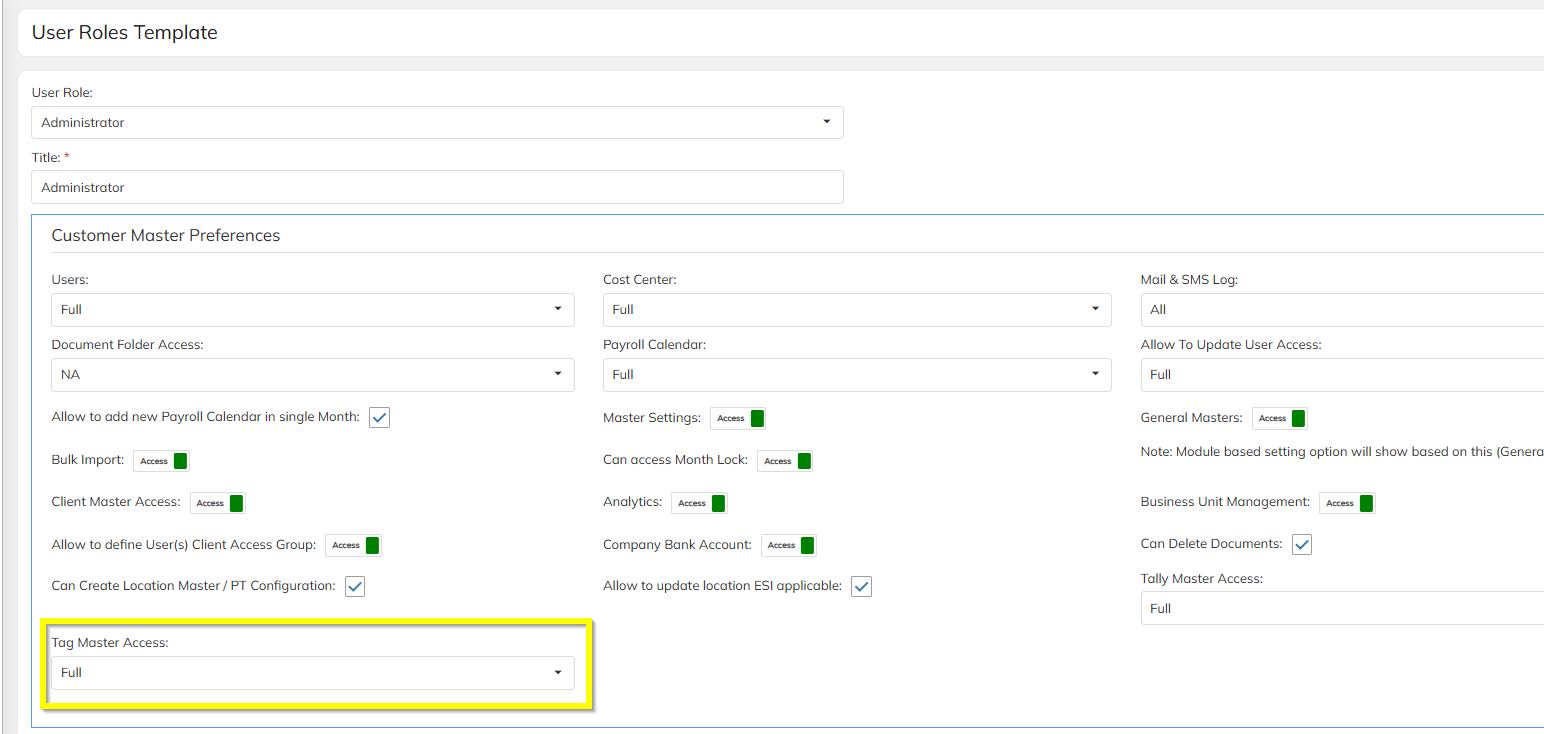This screenshot has height=734, width=1544.
Task: Toggle Business Unit Management access switch
Action: pos(1347,503)
